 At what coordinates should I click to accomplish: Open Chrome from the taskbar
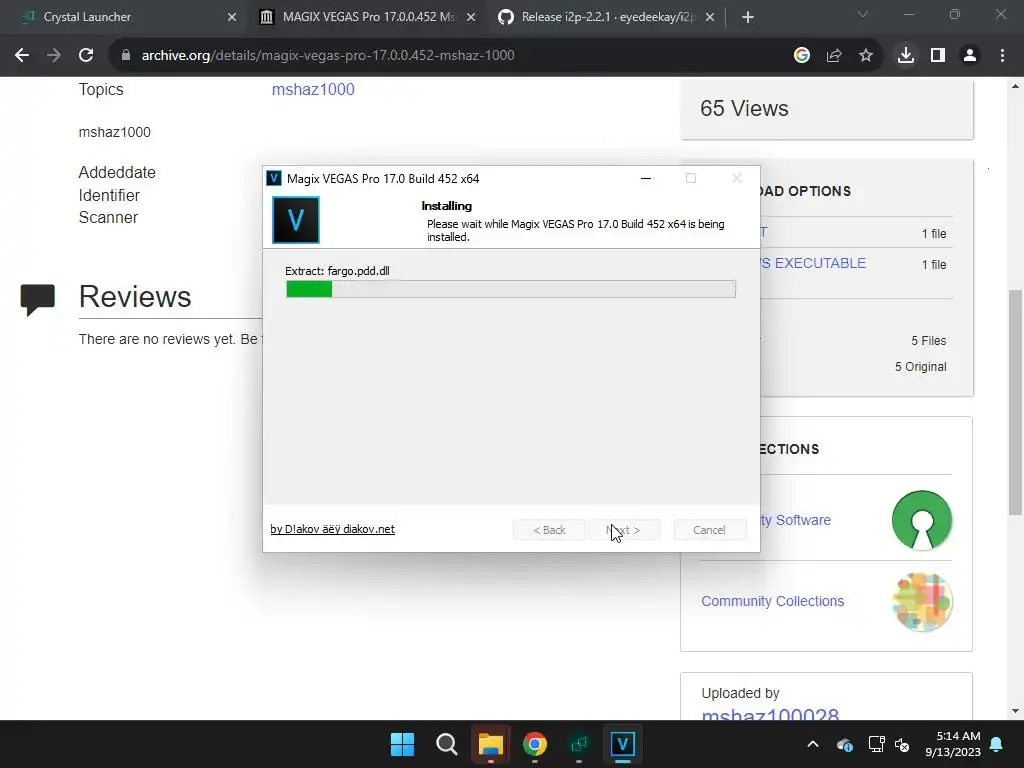coord(535,744)
